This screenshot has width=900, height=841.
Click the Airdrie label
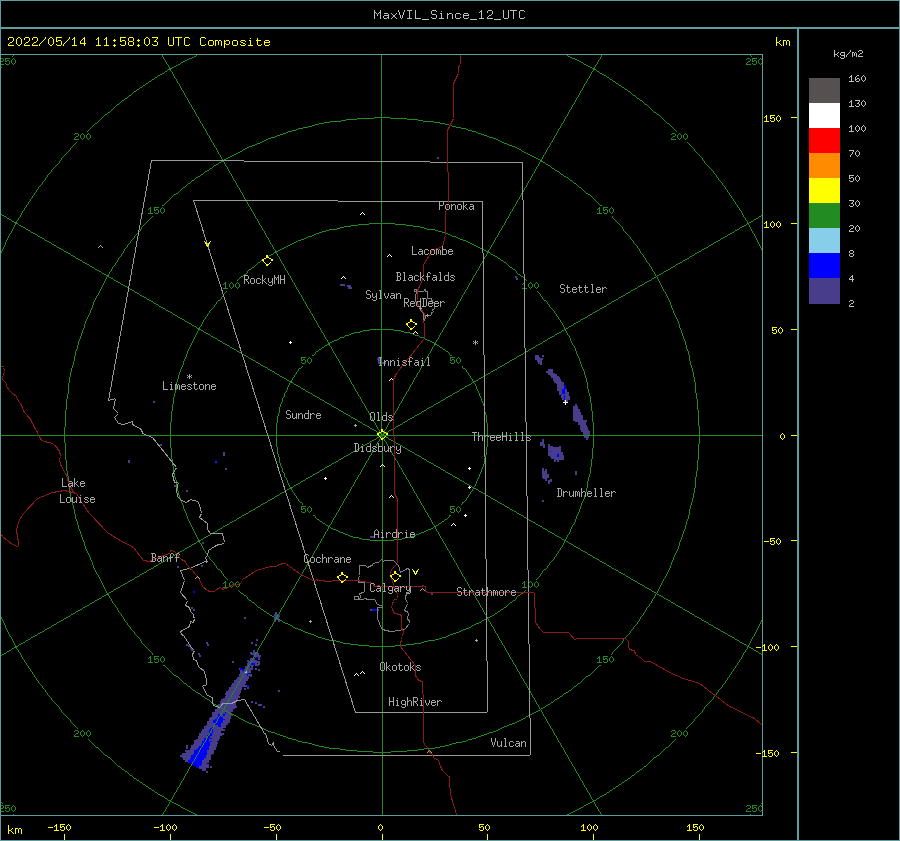394,534
